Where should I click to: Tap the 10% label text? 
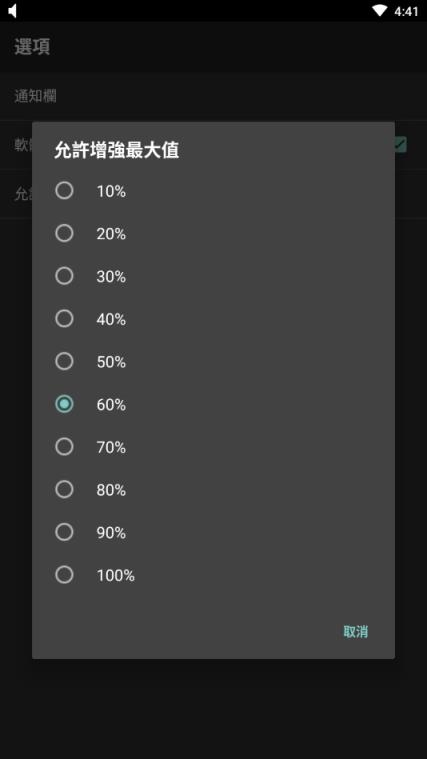[111, 192]
